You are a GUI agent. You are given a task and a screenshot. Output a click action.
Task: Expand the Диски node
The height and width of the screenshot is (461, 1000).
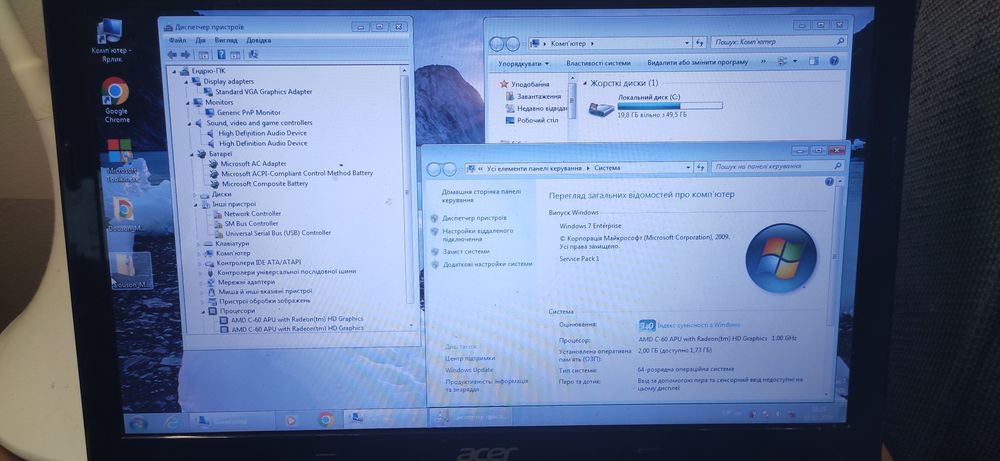(195, 194)
